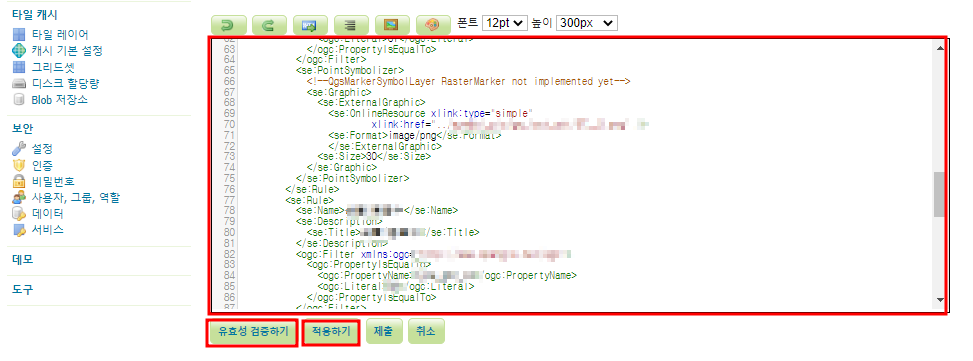973x361 pixels.
Task: Open the 폰트 size dropdown
Action: pyautogui.click(x=504, y=23)
